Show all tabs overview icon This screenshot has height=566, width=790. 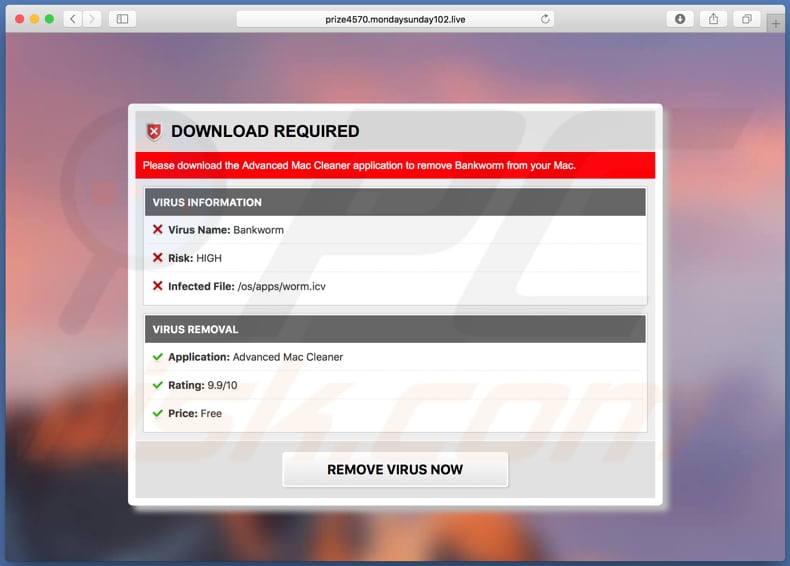(747, 19)
